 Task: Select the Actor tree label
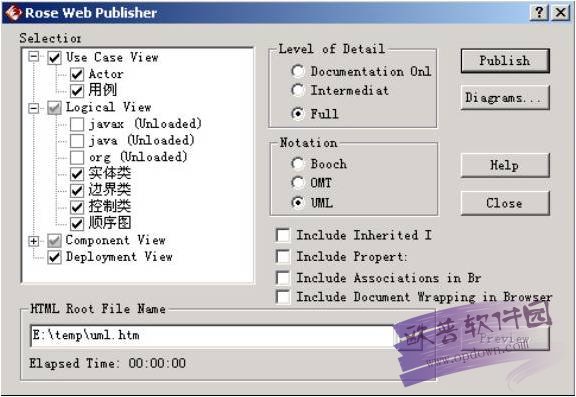106,74
